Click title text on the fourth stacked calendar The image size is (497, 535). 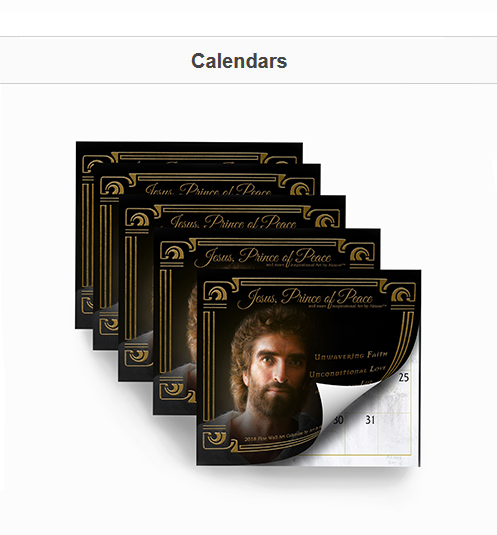pos(262,257)
